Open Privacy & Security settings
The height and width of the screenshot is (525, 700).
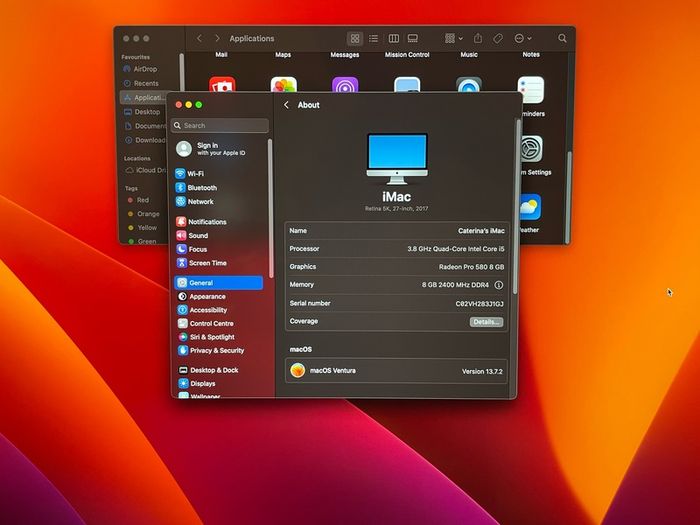pos(211,350)
